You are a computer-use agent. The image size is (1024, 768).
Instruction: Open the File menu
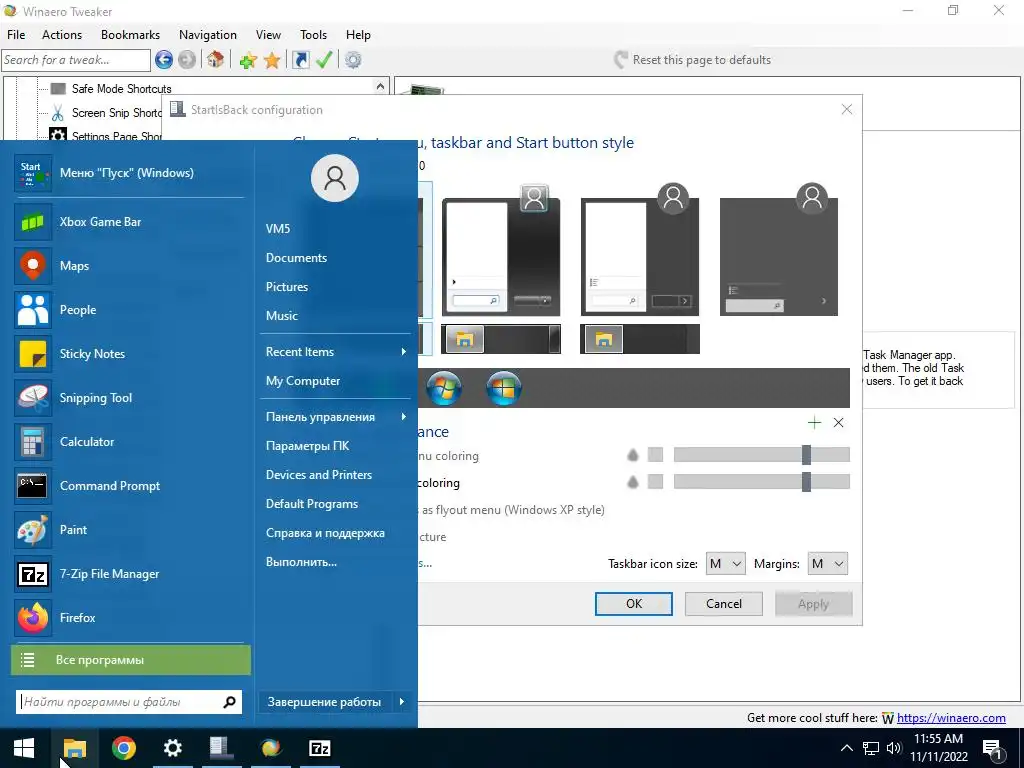pyautogui.click(x=16, y=35)
